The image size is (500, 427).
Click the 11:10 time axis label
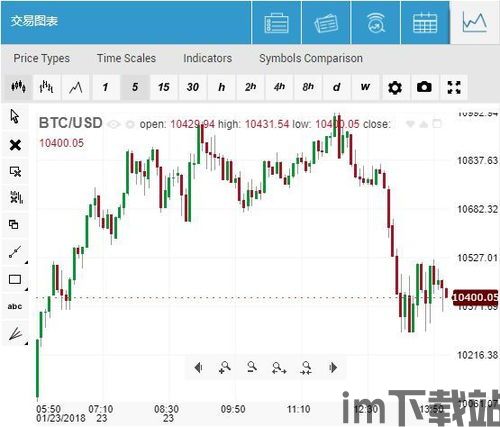point(299,409)
